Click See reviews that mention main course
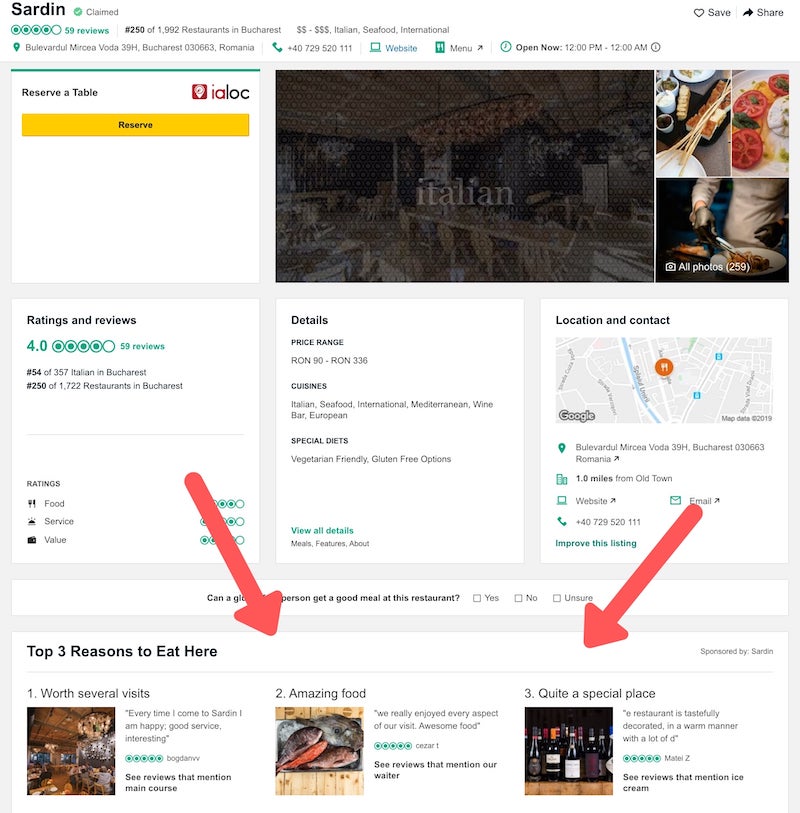Viewport: 800px width, 813px height. click(178, 782)
